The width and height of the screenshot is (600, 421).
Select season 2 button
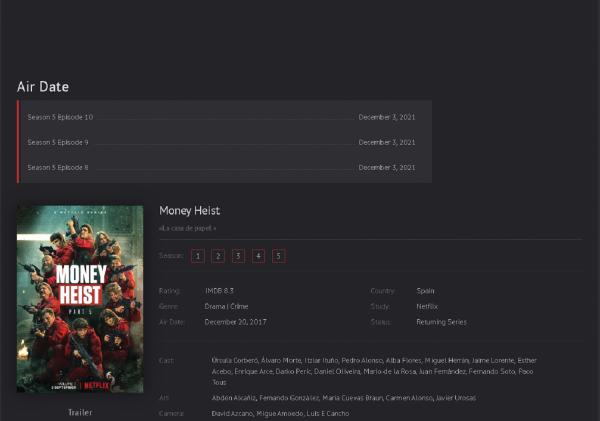point(218,256)
